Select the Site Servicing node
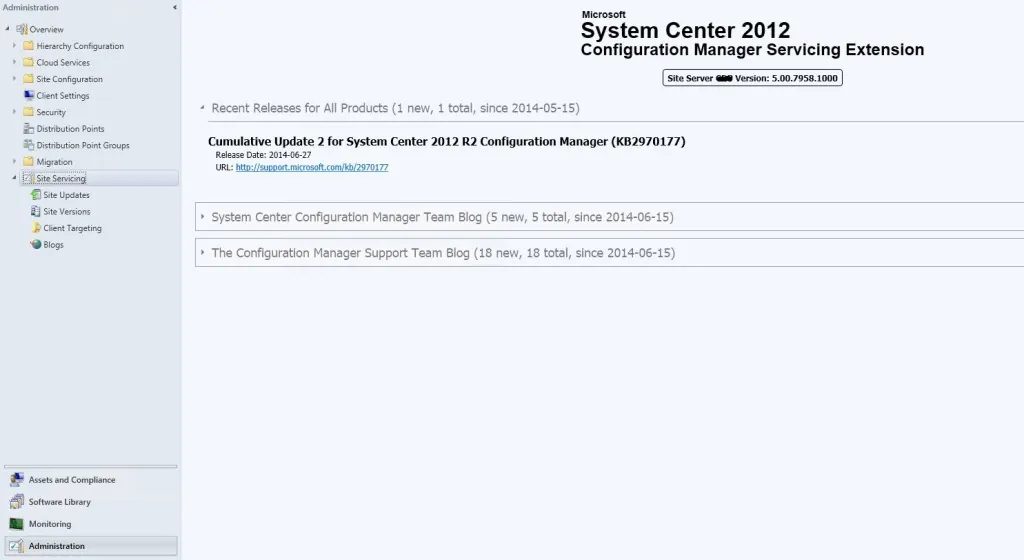The height and width of the screenshot is (560, 1024). [61, 178]
